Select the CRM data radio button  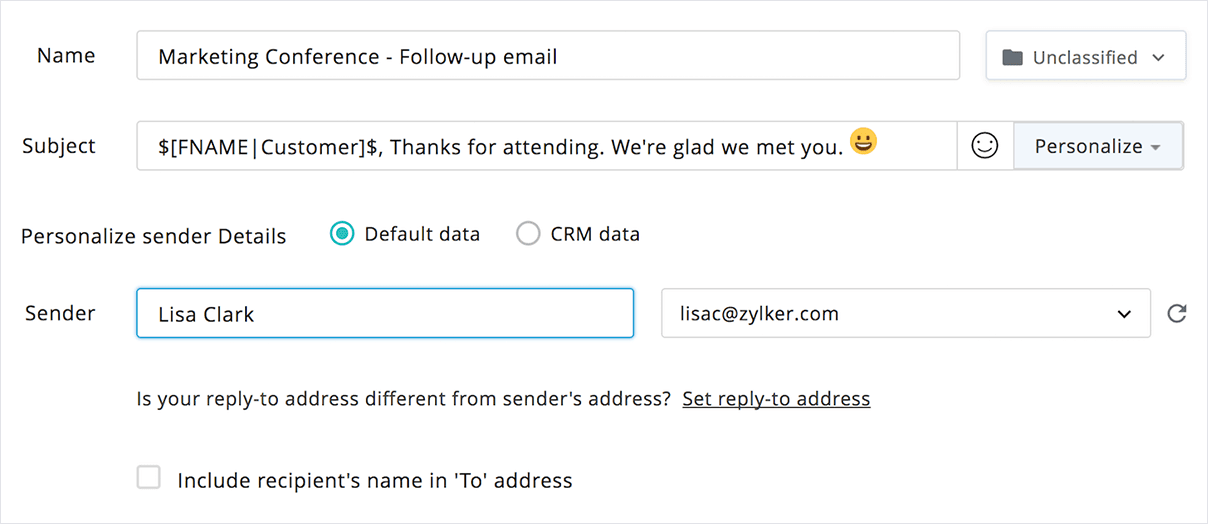tap(528, 234)
